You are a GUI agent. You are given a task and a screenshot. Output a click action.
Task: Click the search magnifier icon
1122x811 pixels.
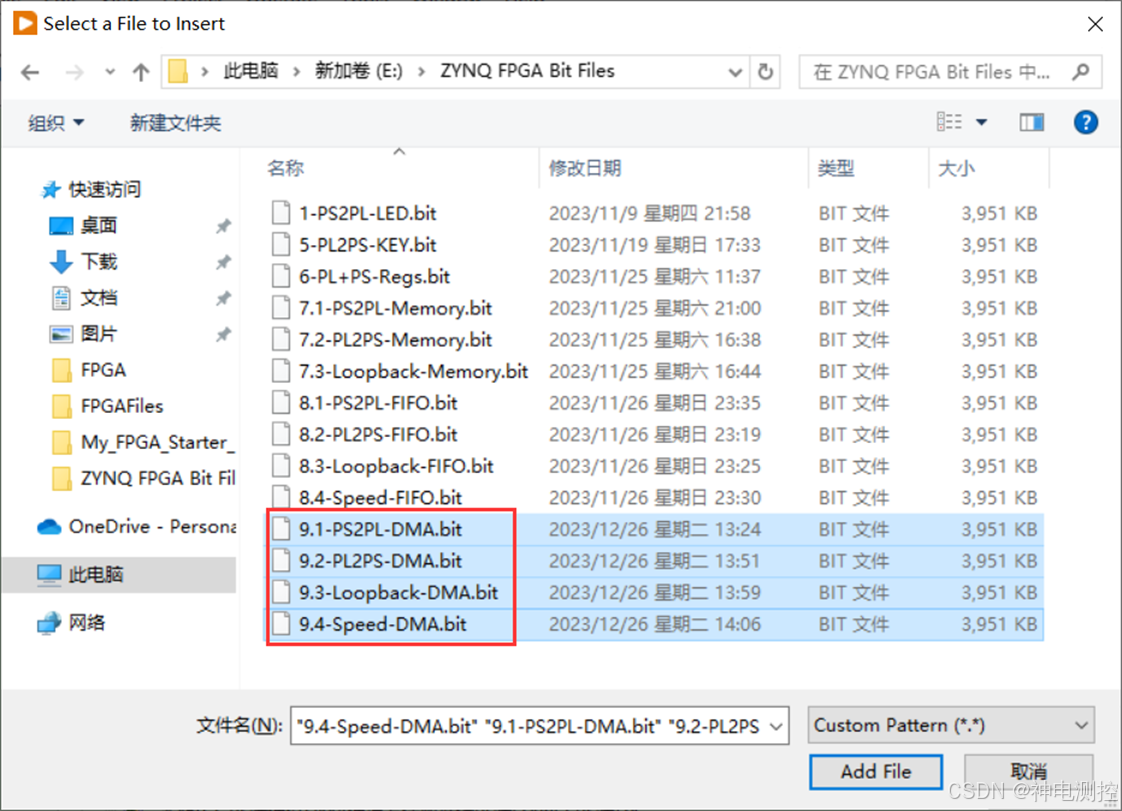[1080, 72]
